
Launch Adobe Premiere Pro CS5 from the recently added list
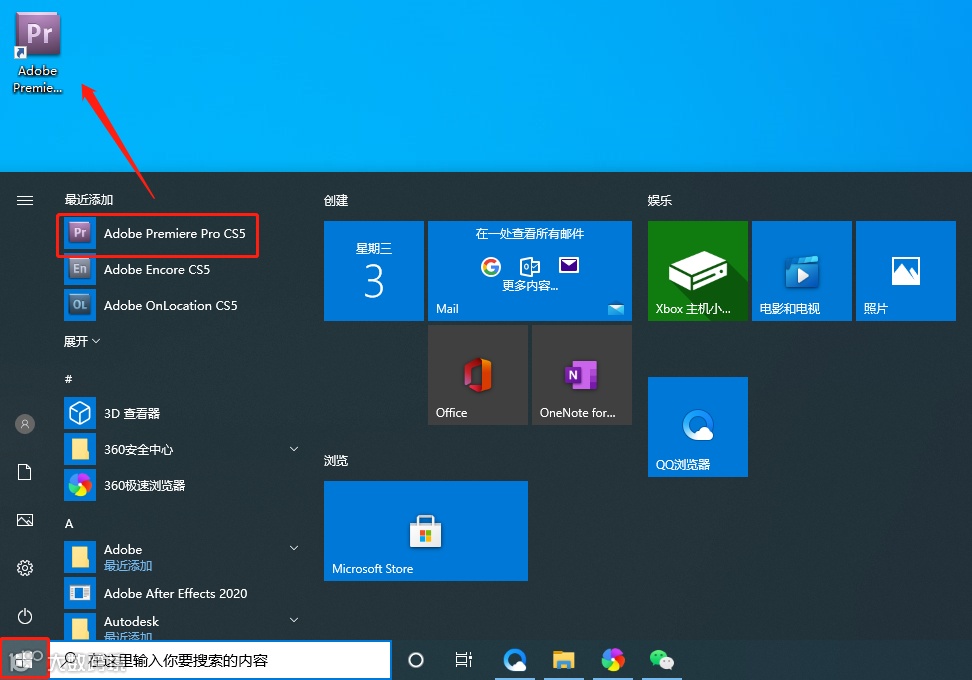pos(157,234)
